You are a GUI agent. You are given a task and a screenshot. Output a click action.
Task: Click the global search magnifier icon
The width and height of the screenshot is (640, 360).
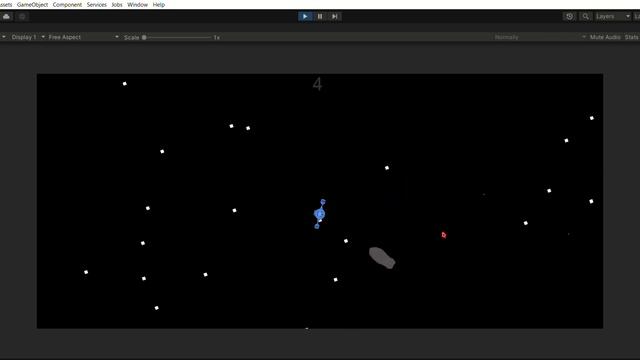(585, 16)
